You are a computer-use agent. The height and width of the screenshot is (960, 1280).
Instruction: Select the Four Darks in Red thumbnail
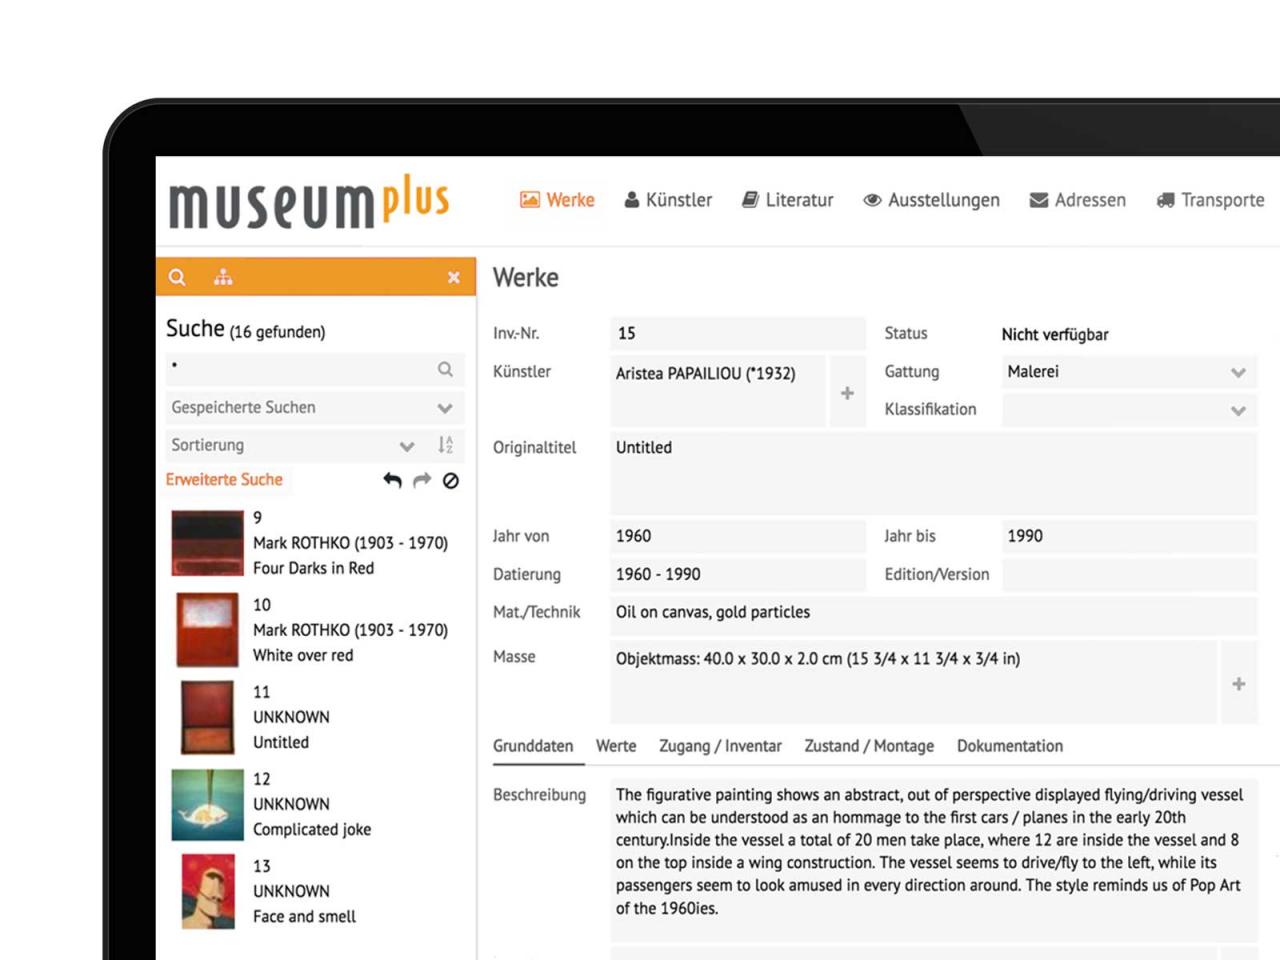click(208, 543)
